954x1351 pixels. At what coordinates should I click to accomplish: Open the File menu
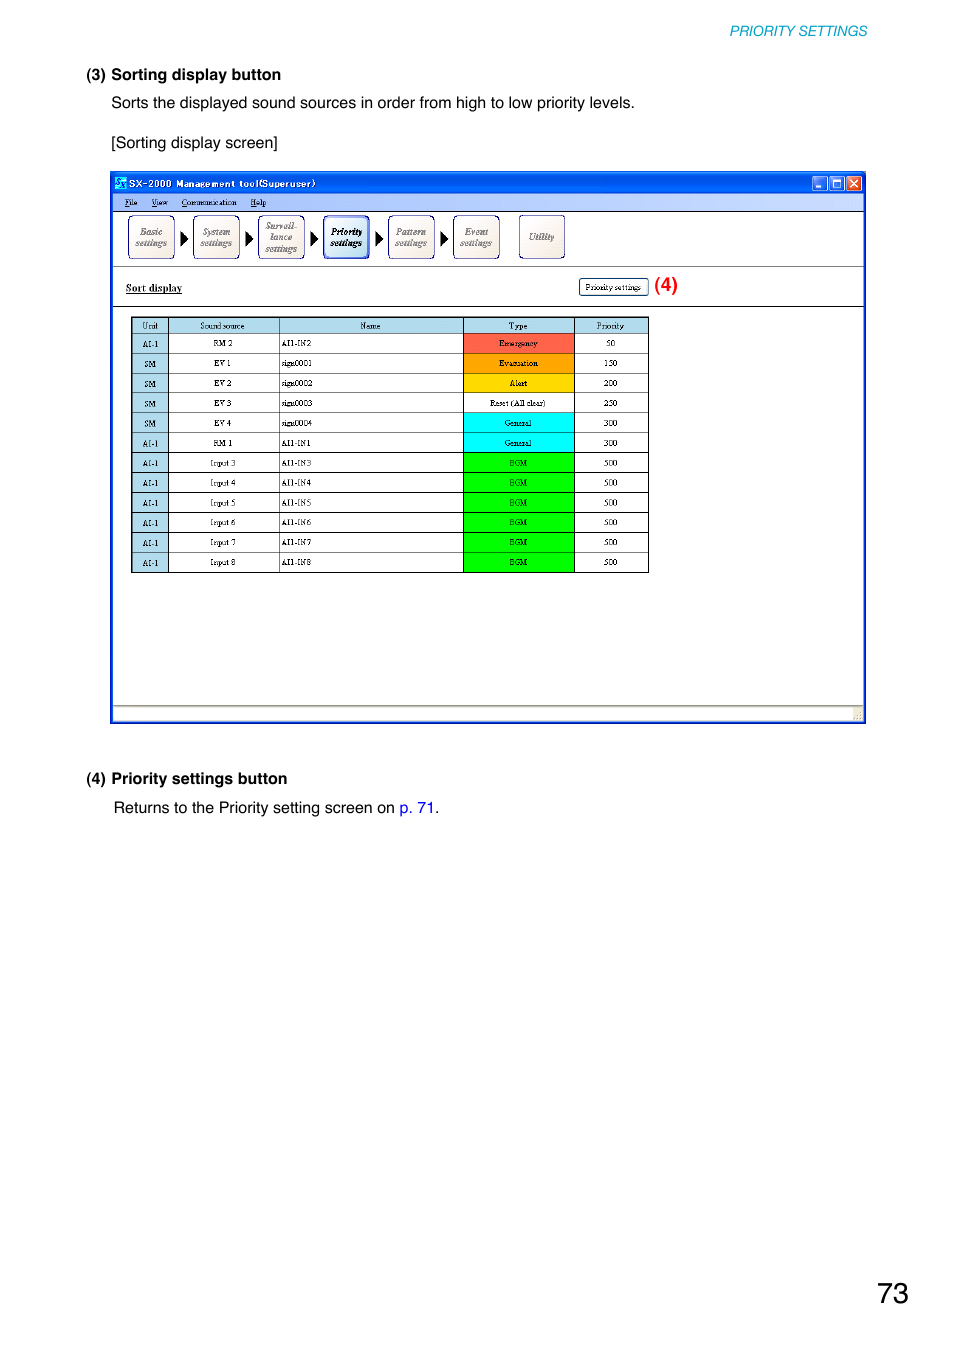(x=131, y=203)
